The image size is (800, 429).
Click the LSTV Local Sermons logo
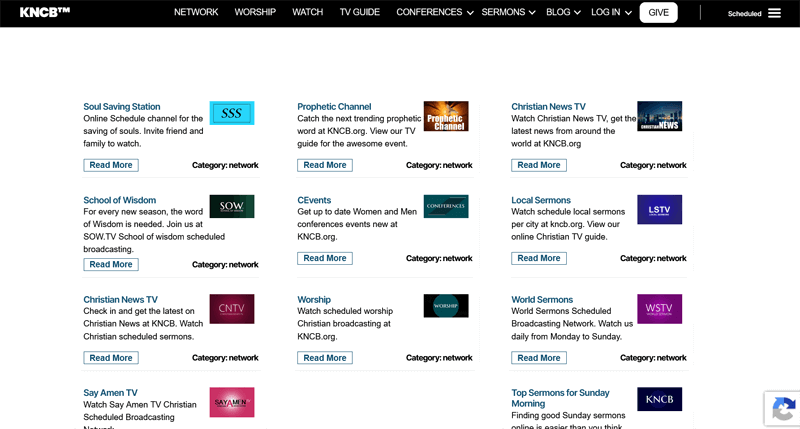tap(659, 209)
